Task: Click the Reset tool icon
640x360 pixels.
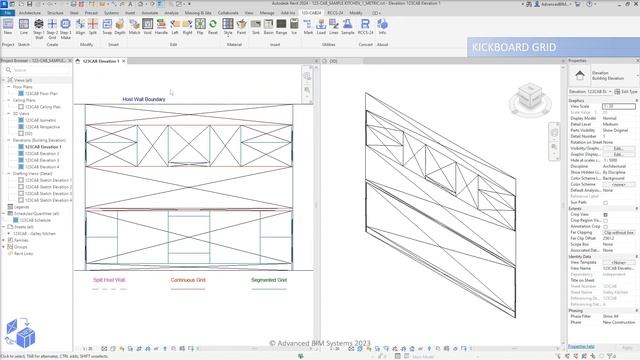Action: (x=213, y=26)
